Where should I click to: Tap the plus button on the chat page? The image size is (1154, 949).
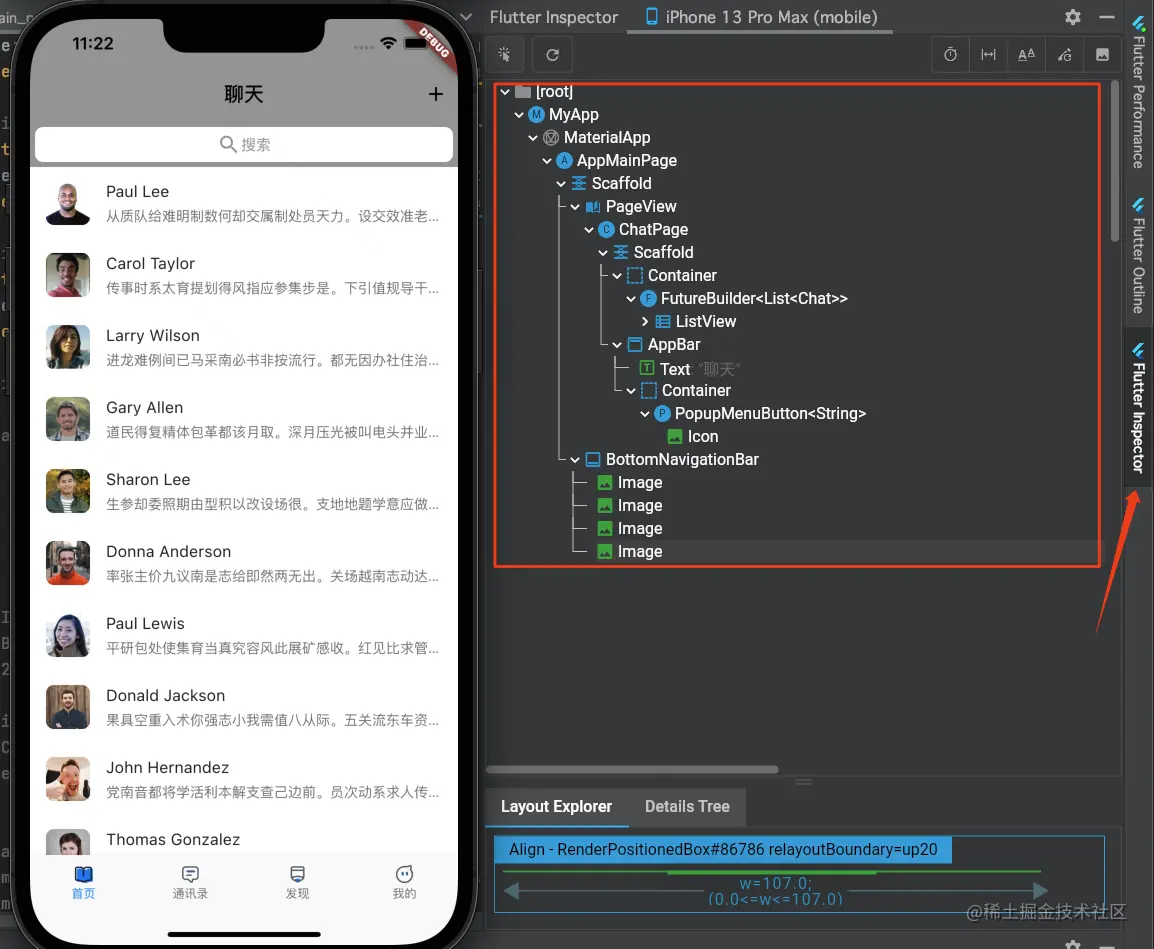pos(435,94)
